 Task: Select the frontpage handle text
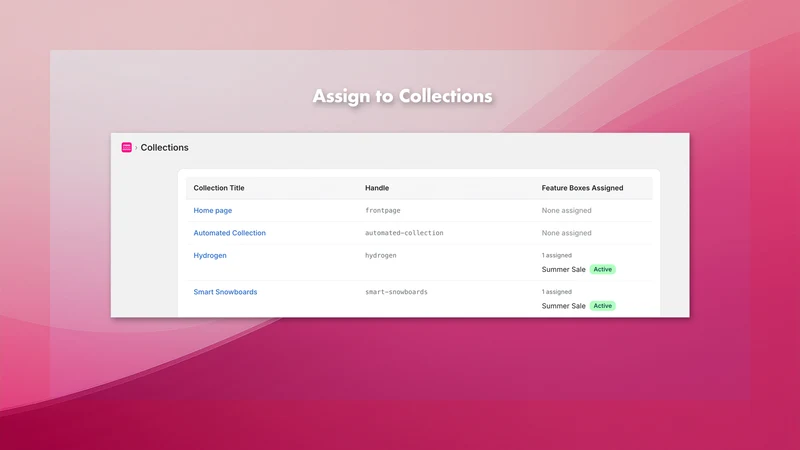(383, 210)
